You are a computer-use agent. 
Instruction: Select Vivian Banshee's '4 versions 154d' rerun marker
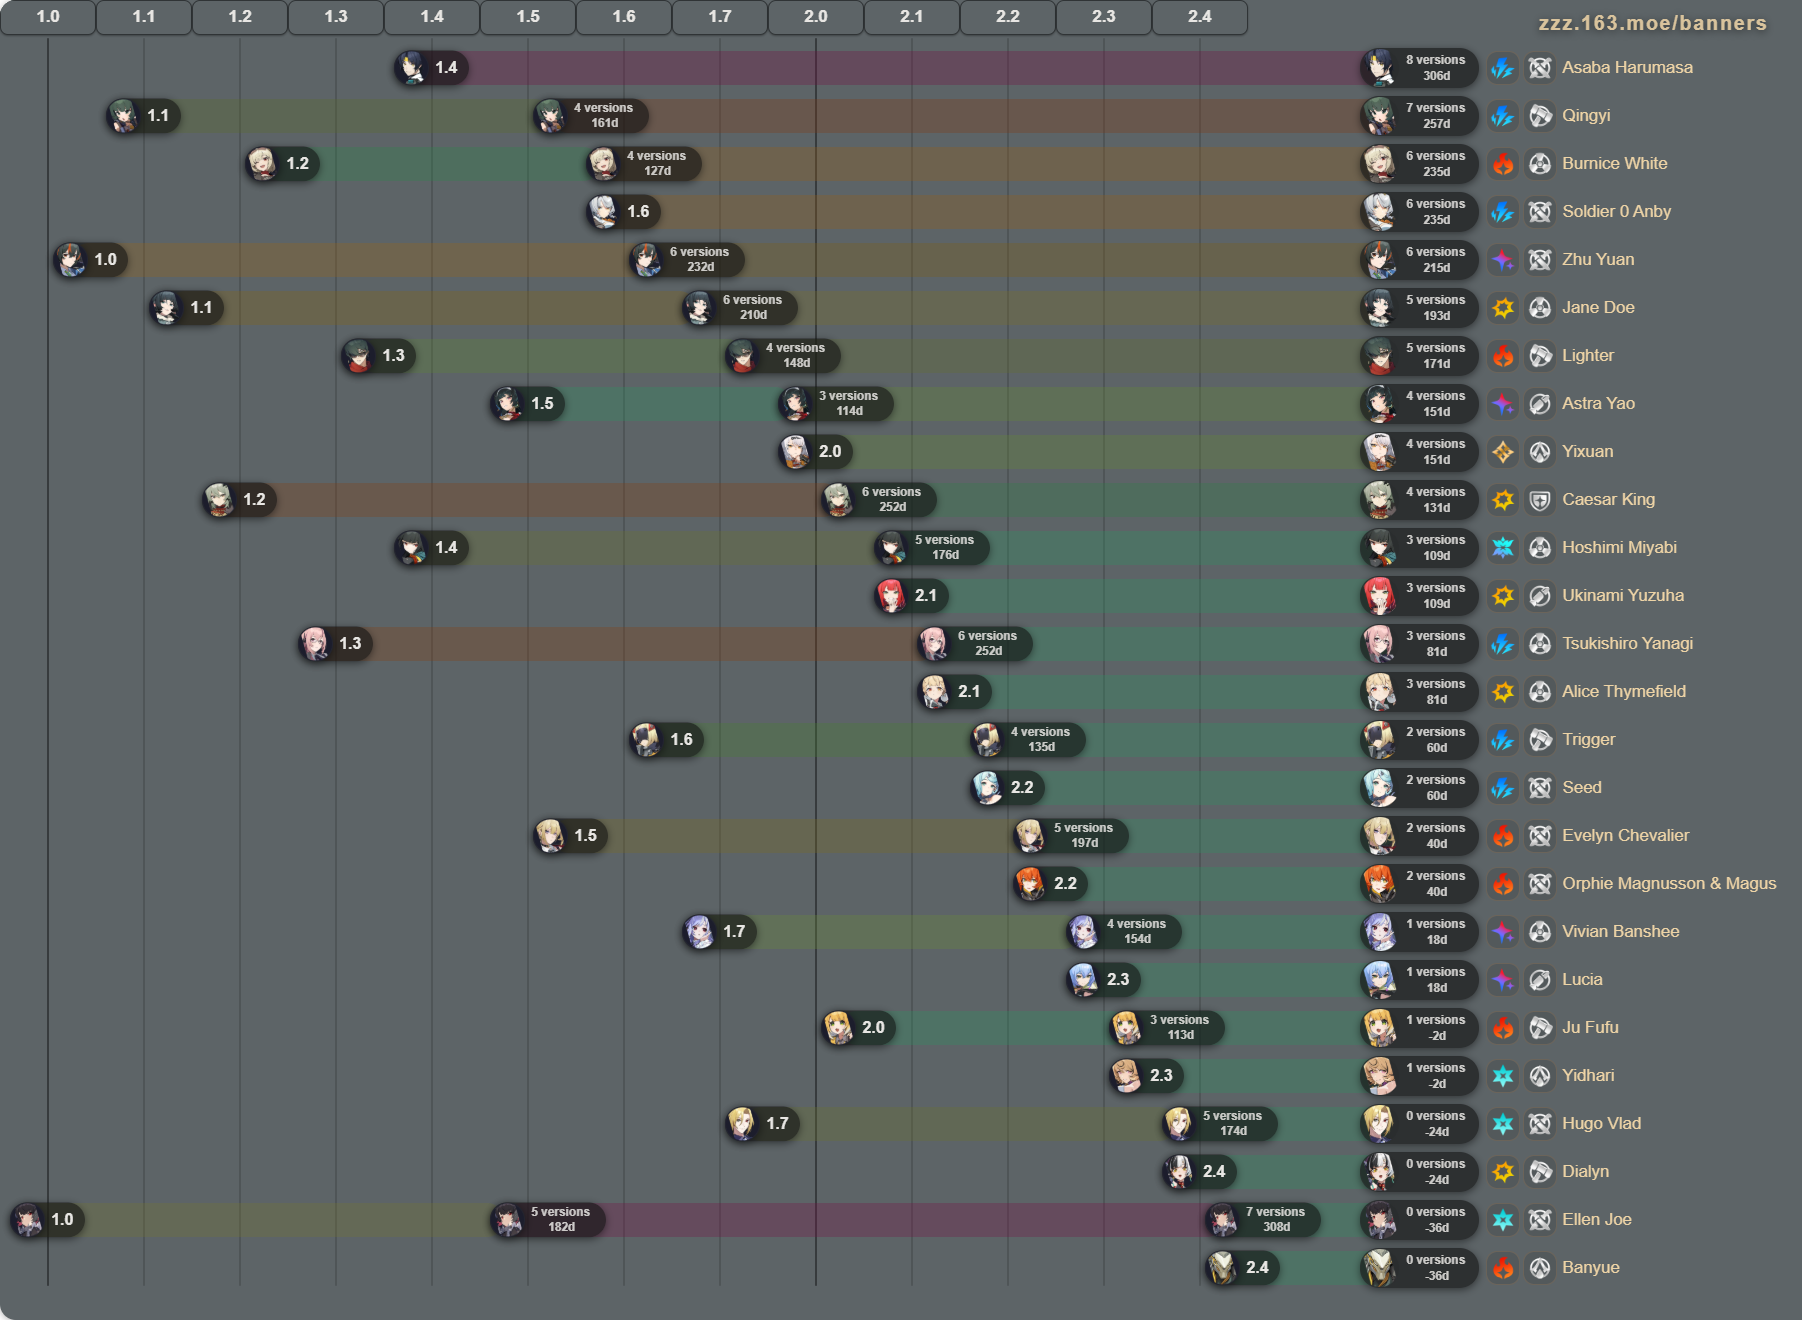(x=1124, y=932)
